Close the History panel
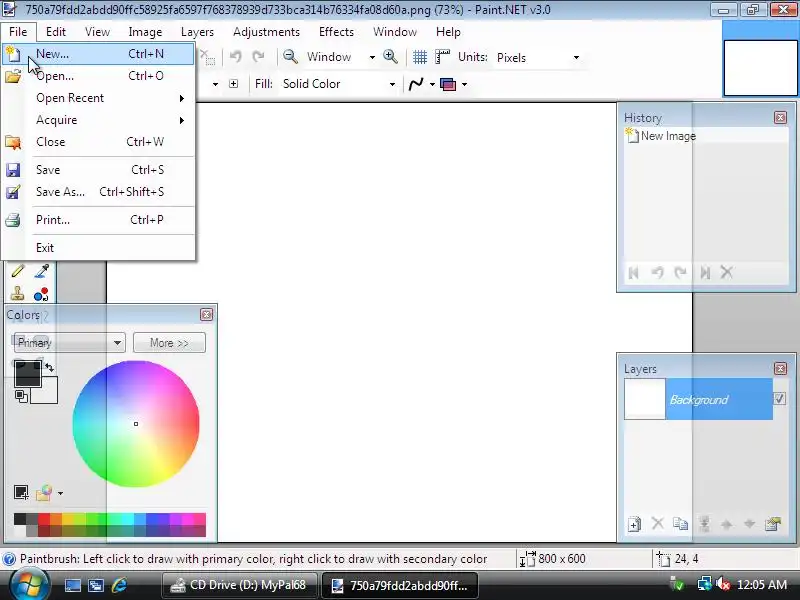800x600 pixels. 781,118
